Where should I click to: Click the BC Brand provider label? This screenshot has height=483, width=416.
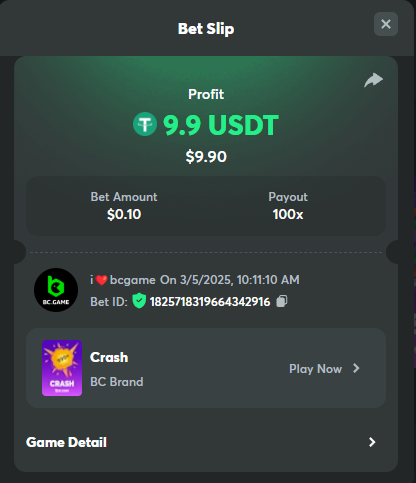pos(117,382)
